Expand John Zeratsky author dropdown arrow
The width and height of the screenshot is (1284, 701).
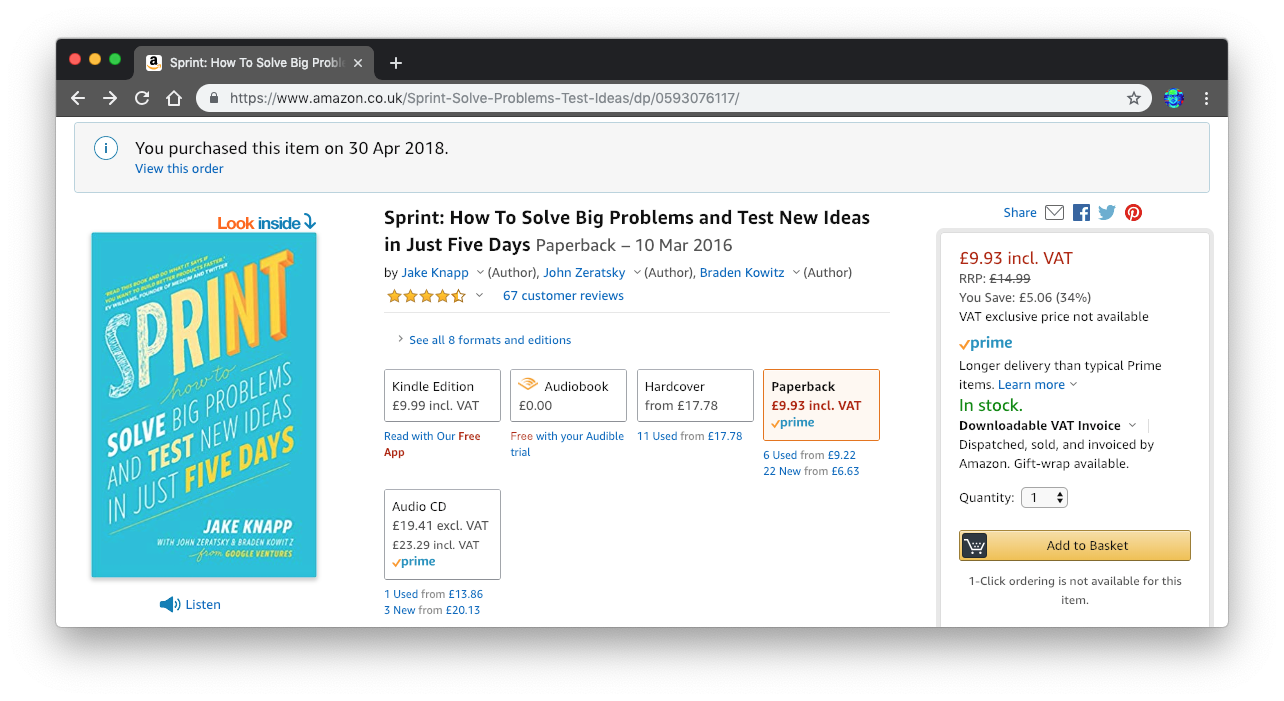click(637, 272)
